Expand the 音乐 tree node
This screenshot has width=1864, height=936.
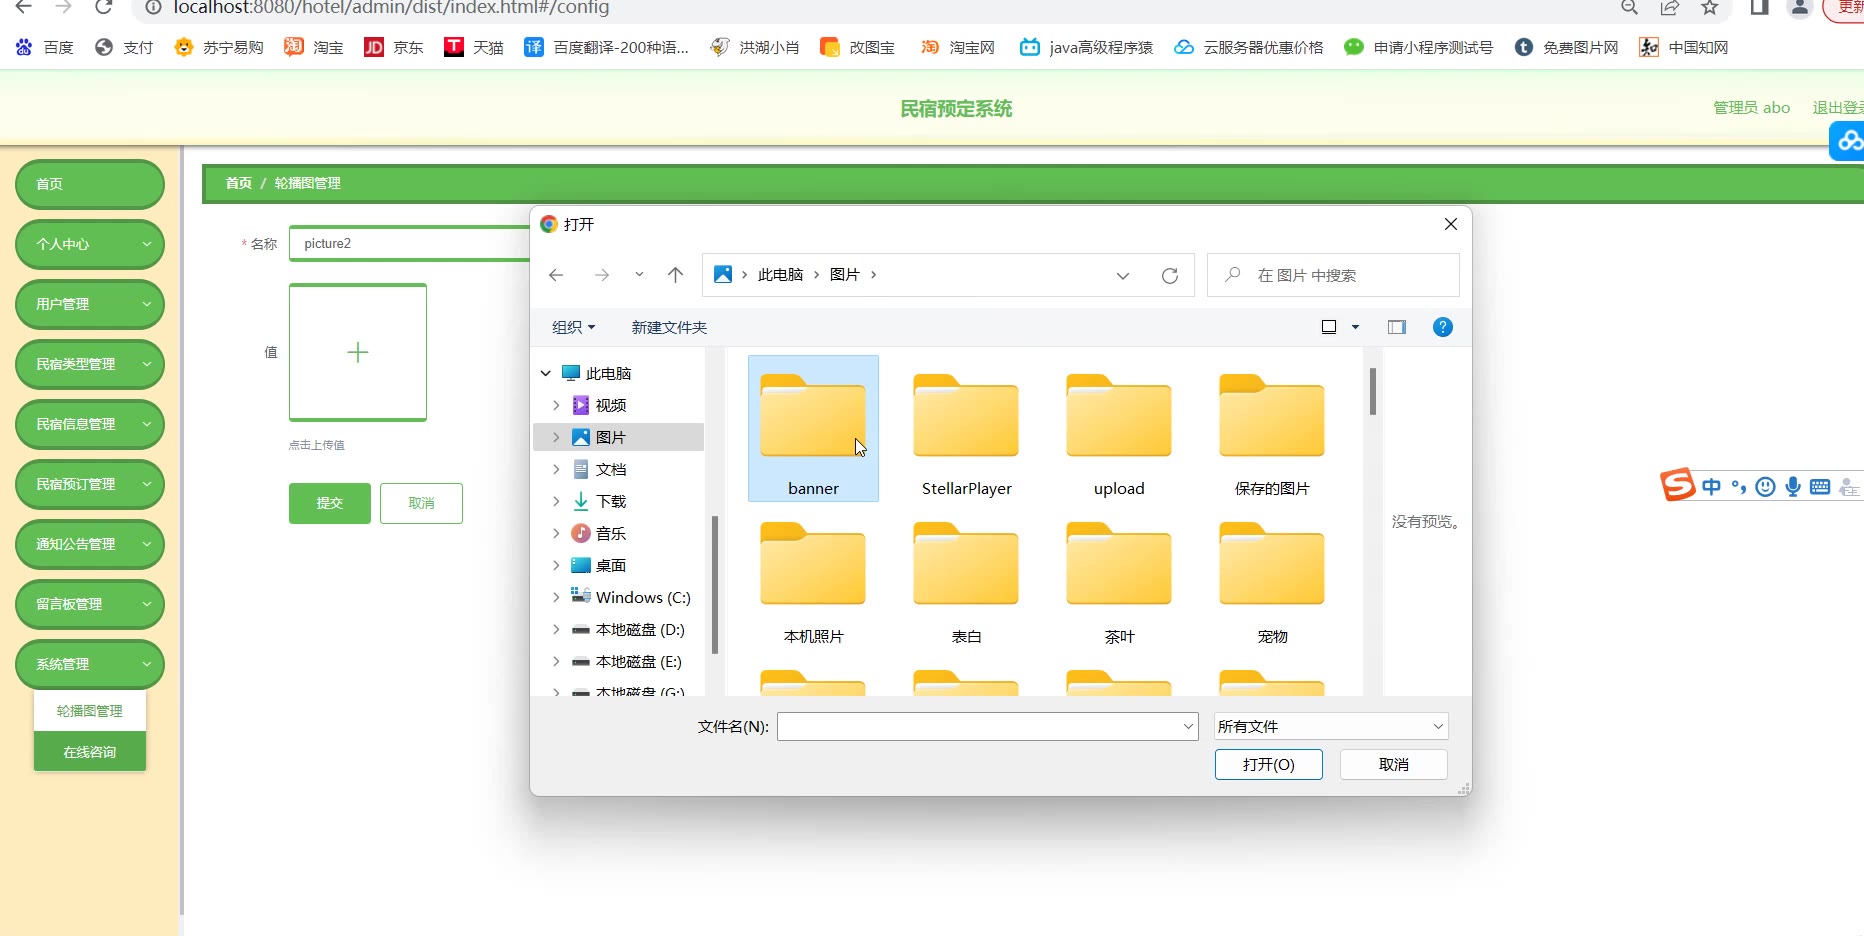(x=556, y=533)
